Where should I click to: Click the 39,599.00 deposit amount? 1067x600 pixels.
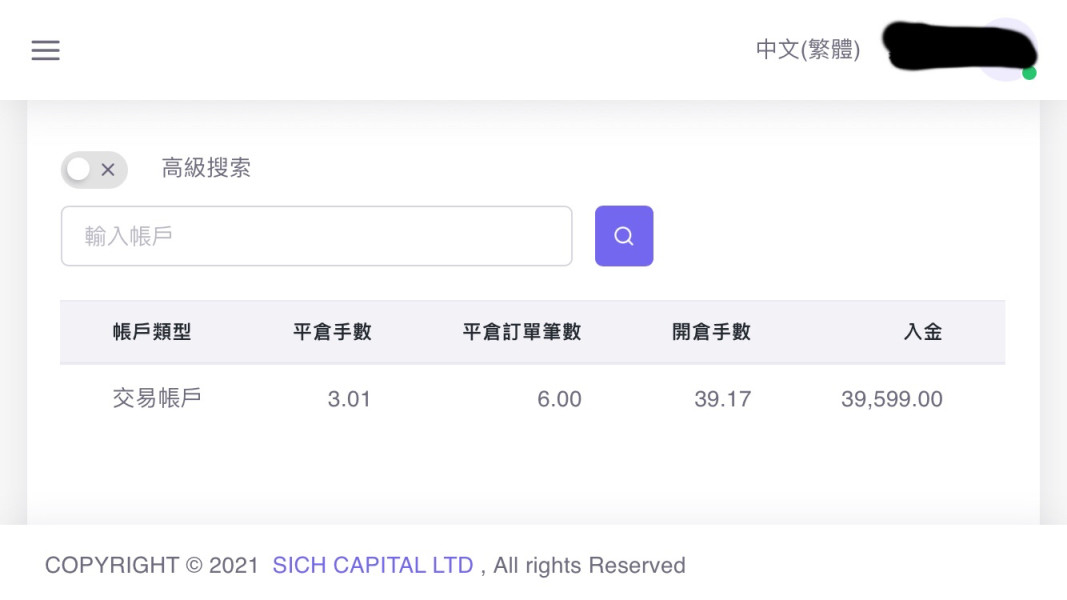891,400
